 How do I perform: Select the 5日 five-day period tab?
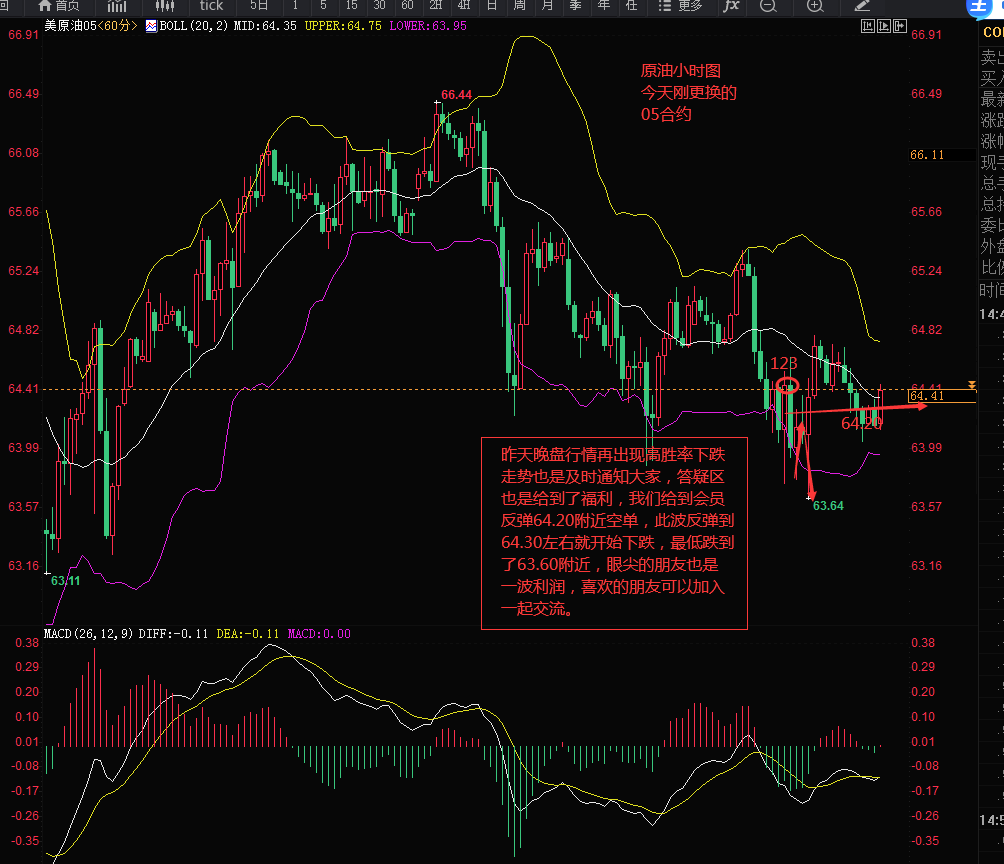pyautogui.click(x=259, y=6)
